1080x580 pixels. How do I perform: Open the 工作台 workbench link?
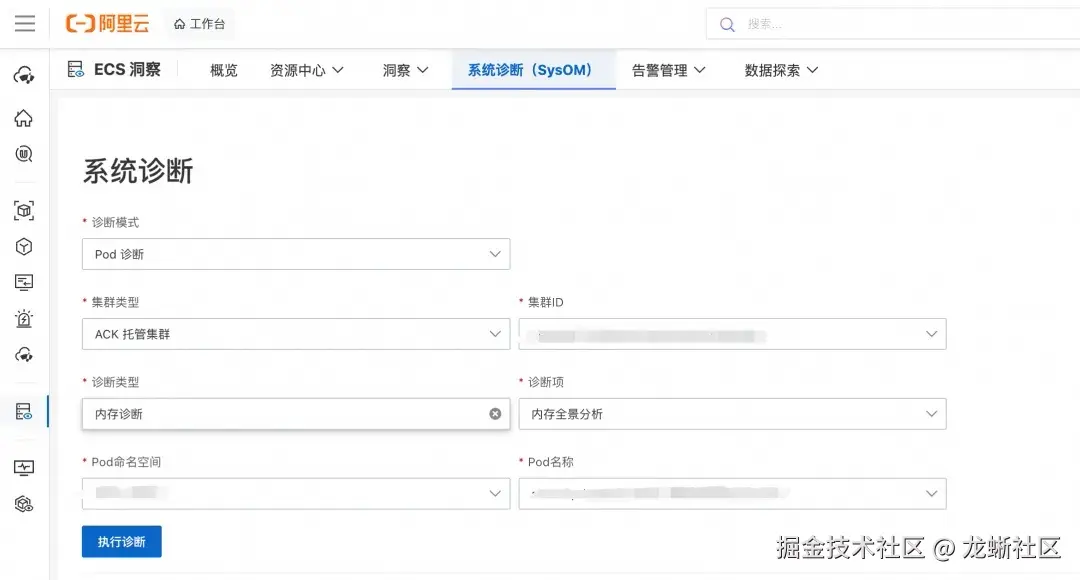[x=200, y=24]
